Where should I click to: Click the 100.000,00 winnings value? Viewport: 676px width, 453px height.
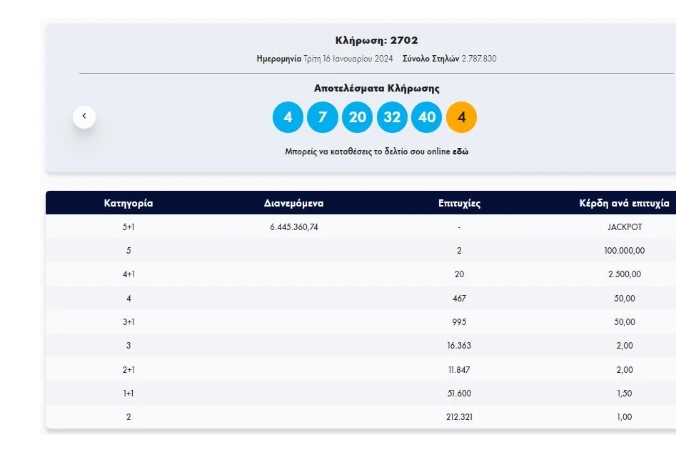(624, 251)
